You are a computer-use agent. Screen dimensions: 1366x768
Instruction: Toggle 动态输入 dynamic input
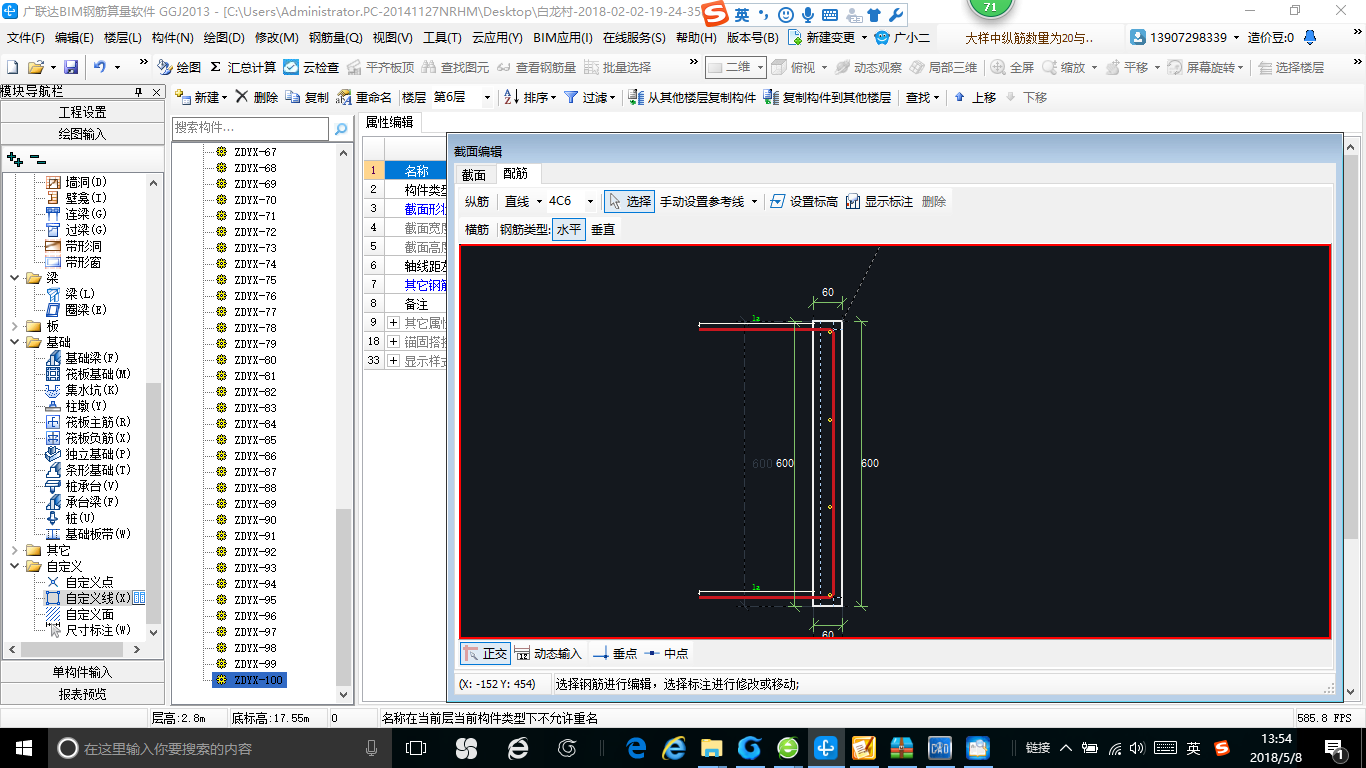click(548, 653)
